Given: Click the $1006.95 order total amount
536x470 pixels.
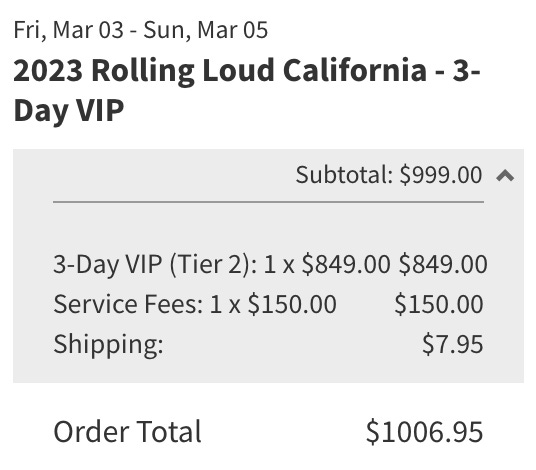Looking at the screenshot, I should point(425,432).
